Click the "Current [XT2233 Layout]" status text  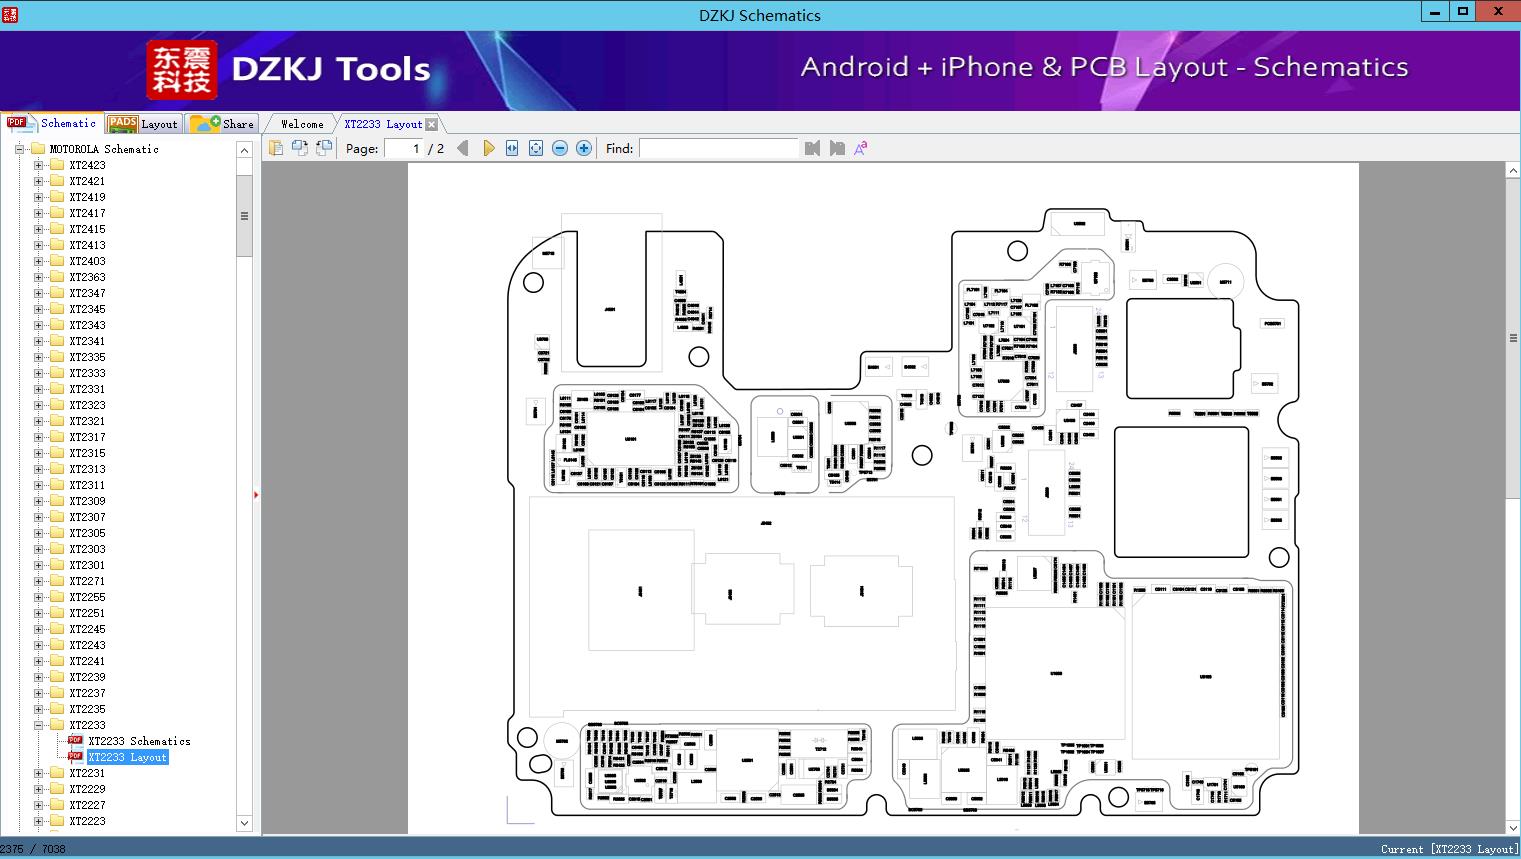[1449, 849]
